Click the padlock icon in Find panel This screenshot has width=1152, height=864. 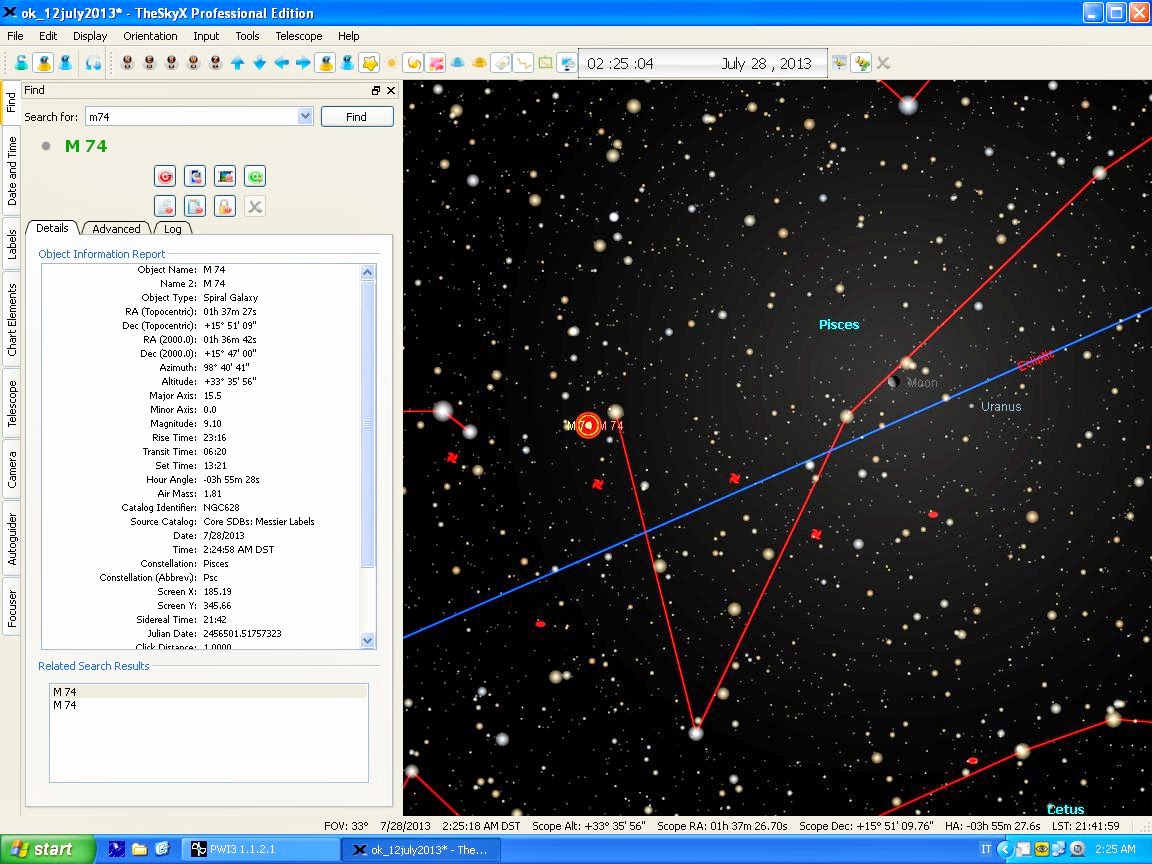pos(226,206)
